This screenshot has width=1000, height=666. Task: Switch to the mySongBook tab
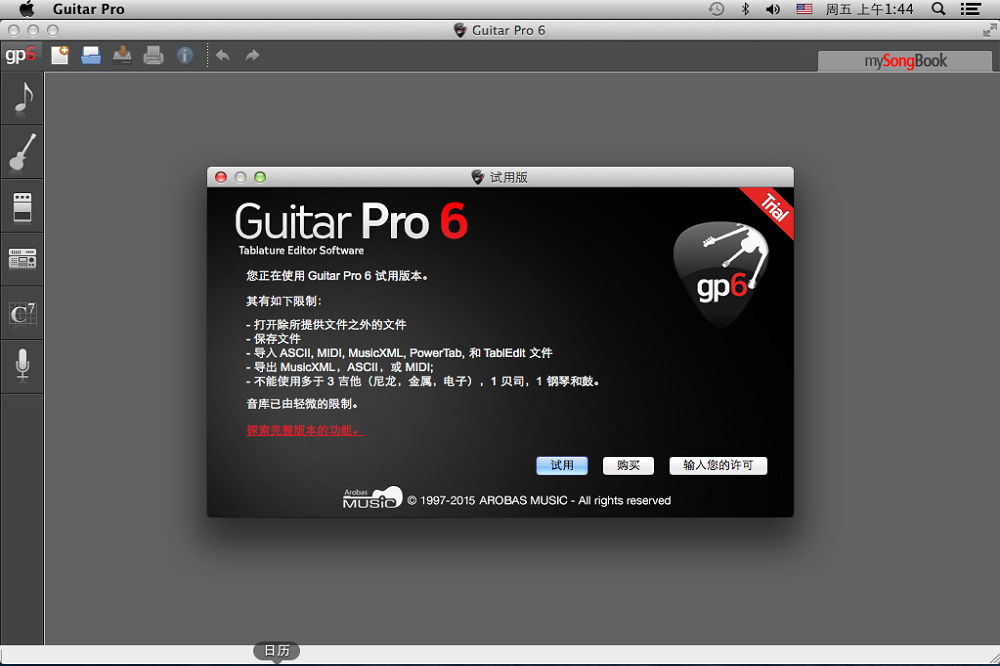click(905, 61)
